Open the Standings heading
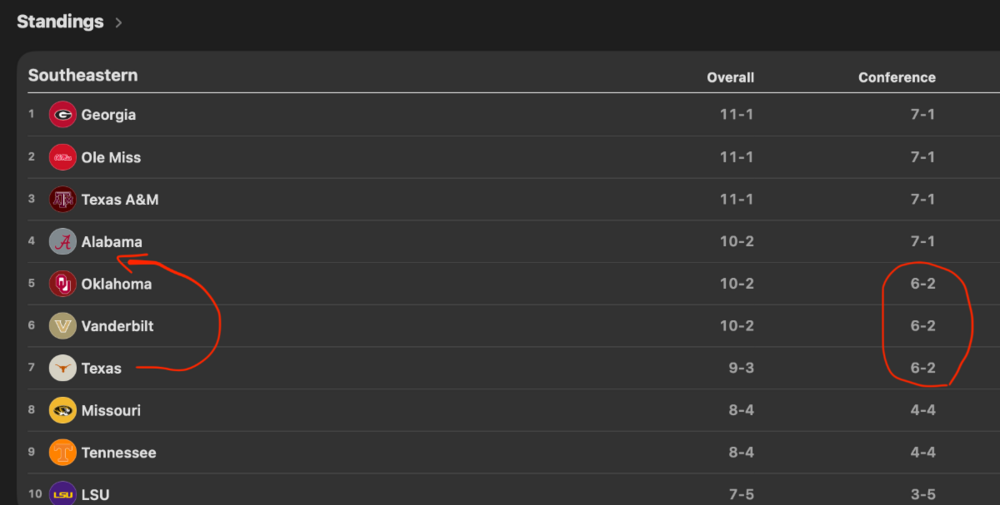 pyautogui.click(x=60, y=21)
